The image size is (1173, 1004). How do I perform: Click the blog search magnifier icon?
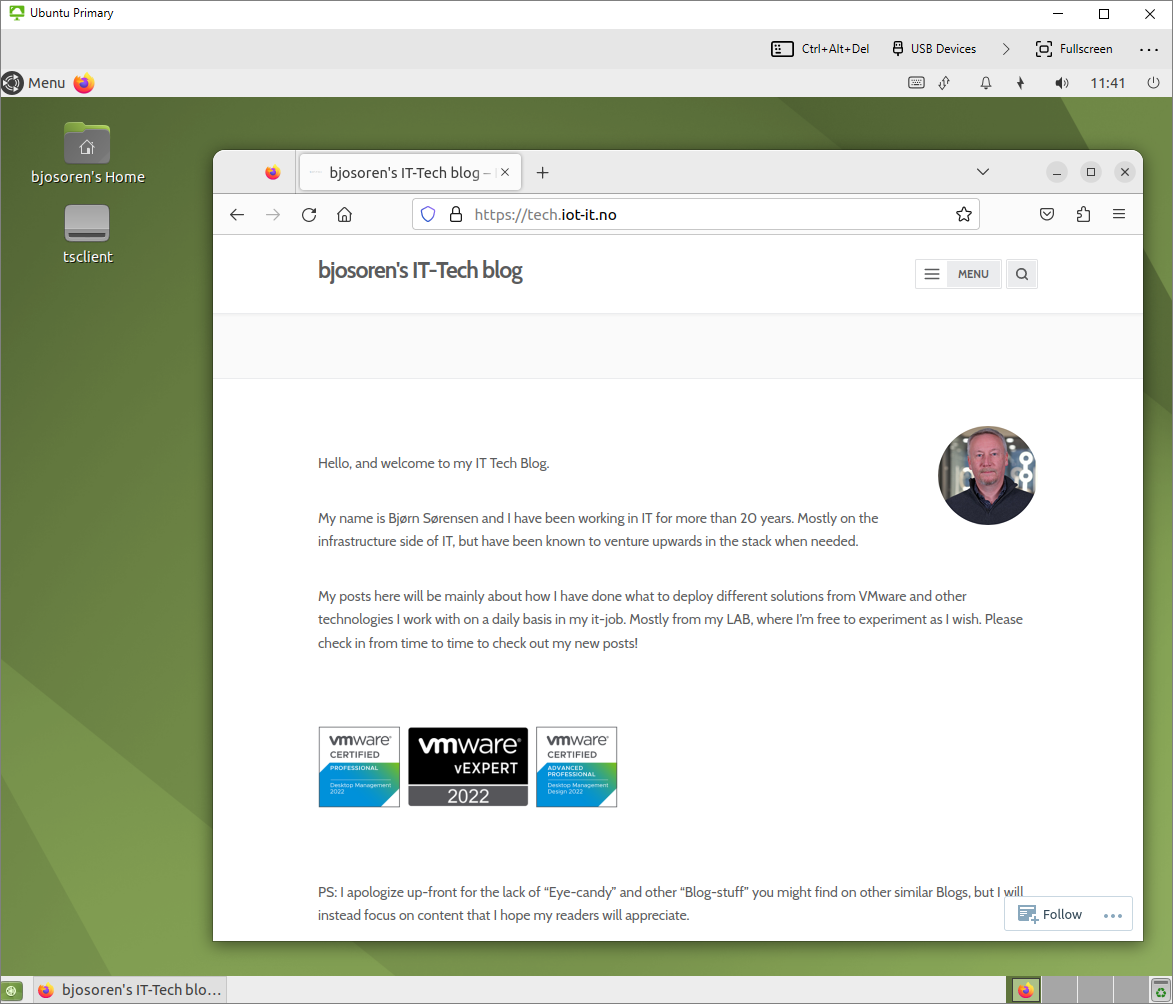[x=1021, y=274]
